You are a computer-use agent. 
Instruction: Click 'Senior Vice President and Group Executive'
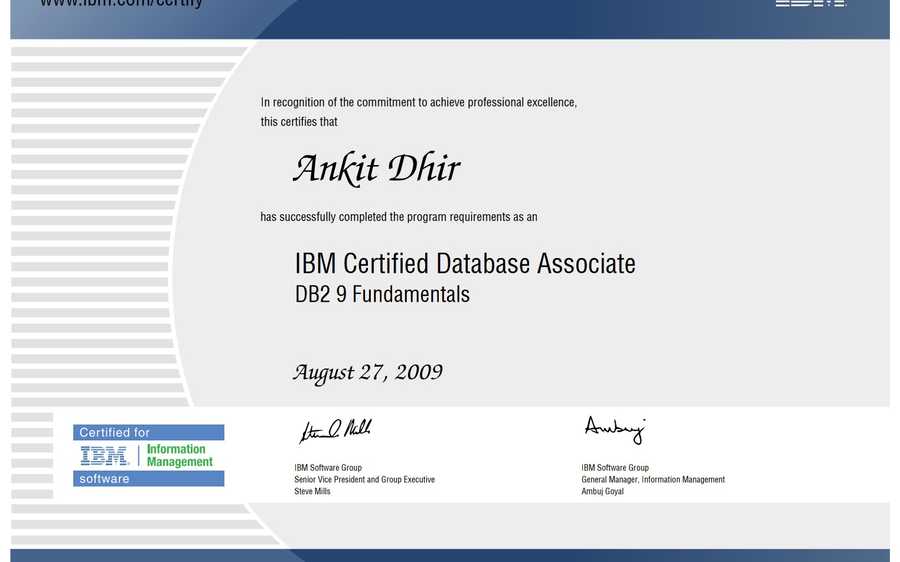(364, 479)
